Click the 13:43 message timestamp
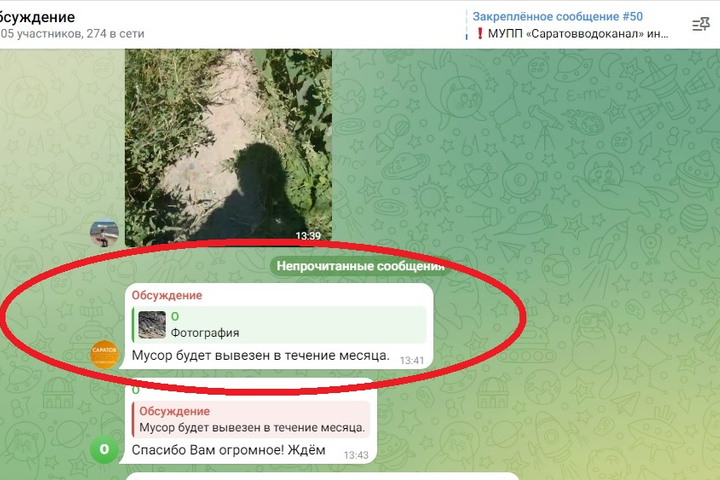Image resolution: width=720 pixels, height=480 pixels. 356,455
